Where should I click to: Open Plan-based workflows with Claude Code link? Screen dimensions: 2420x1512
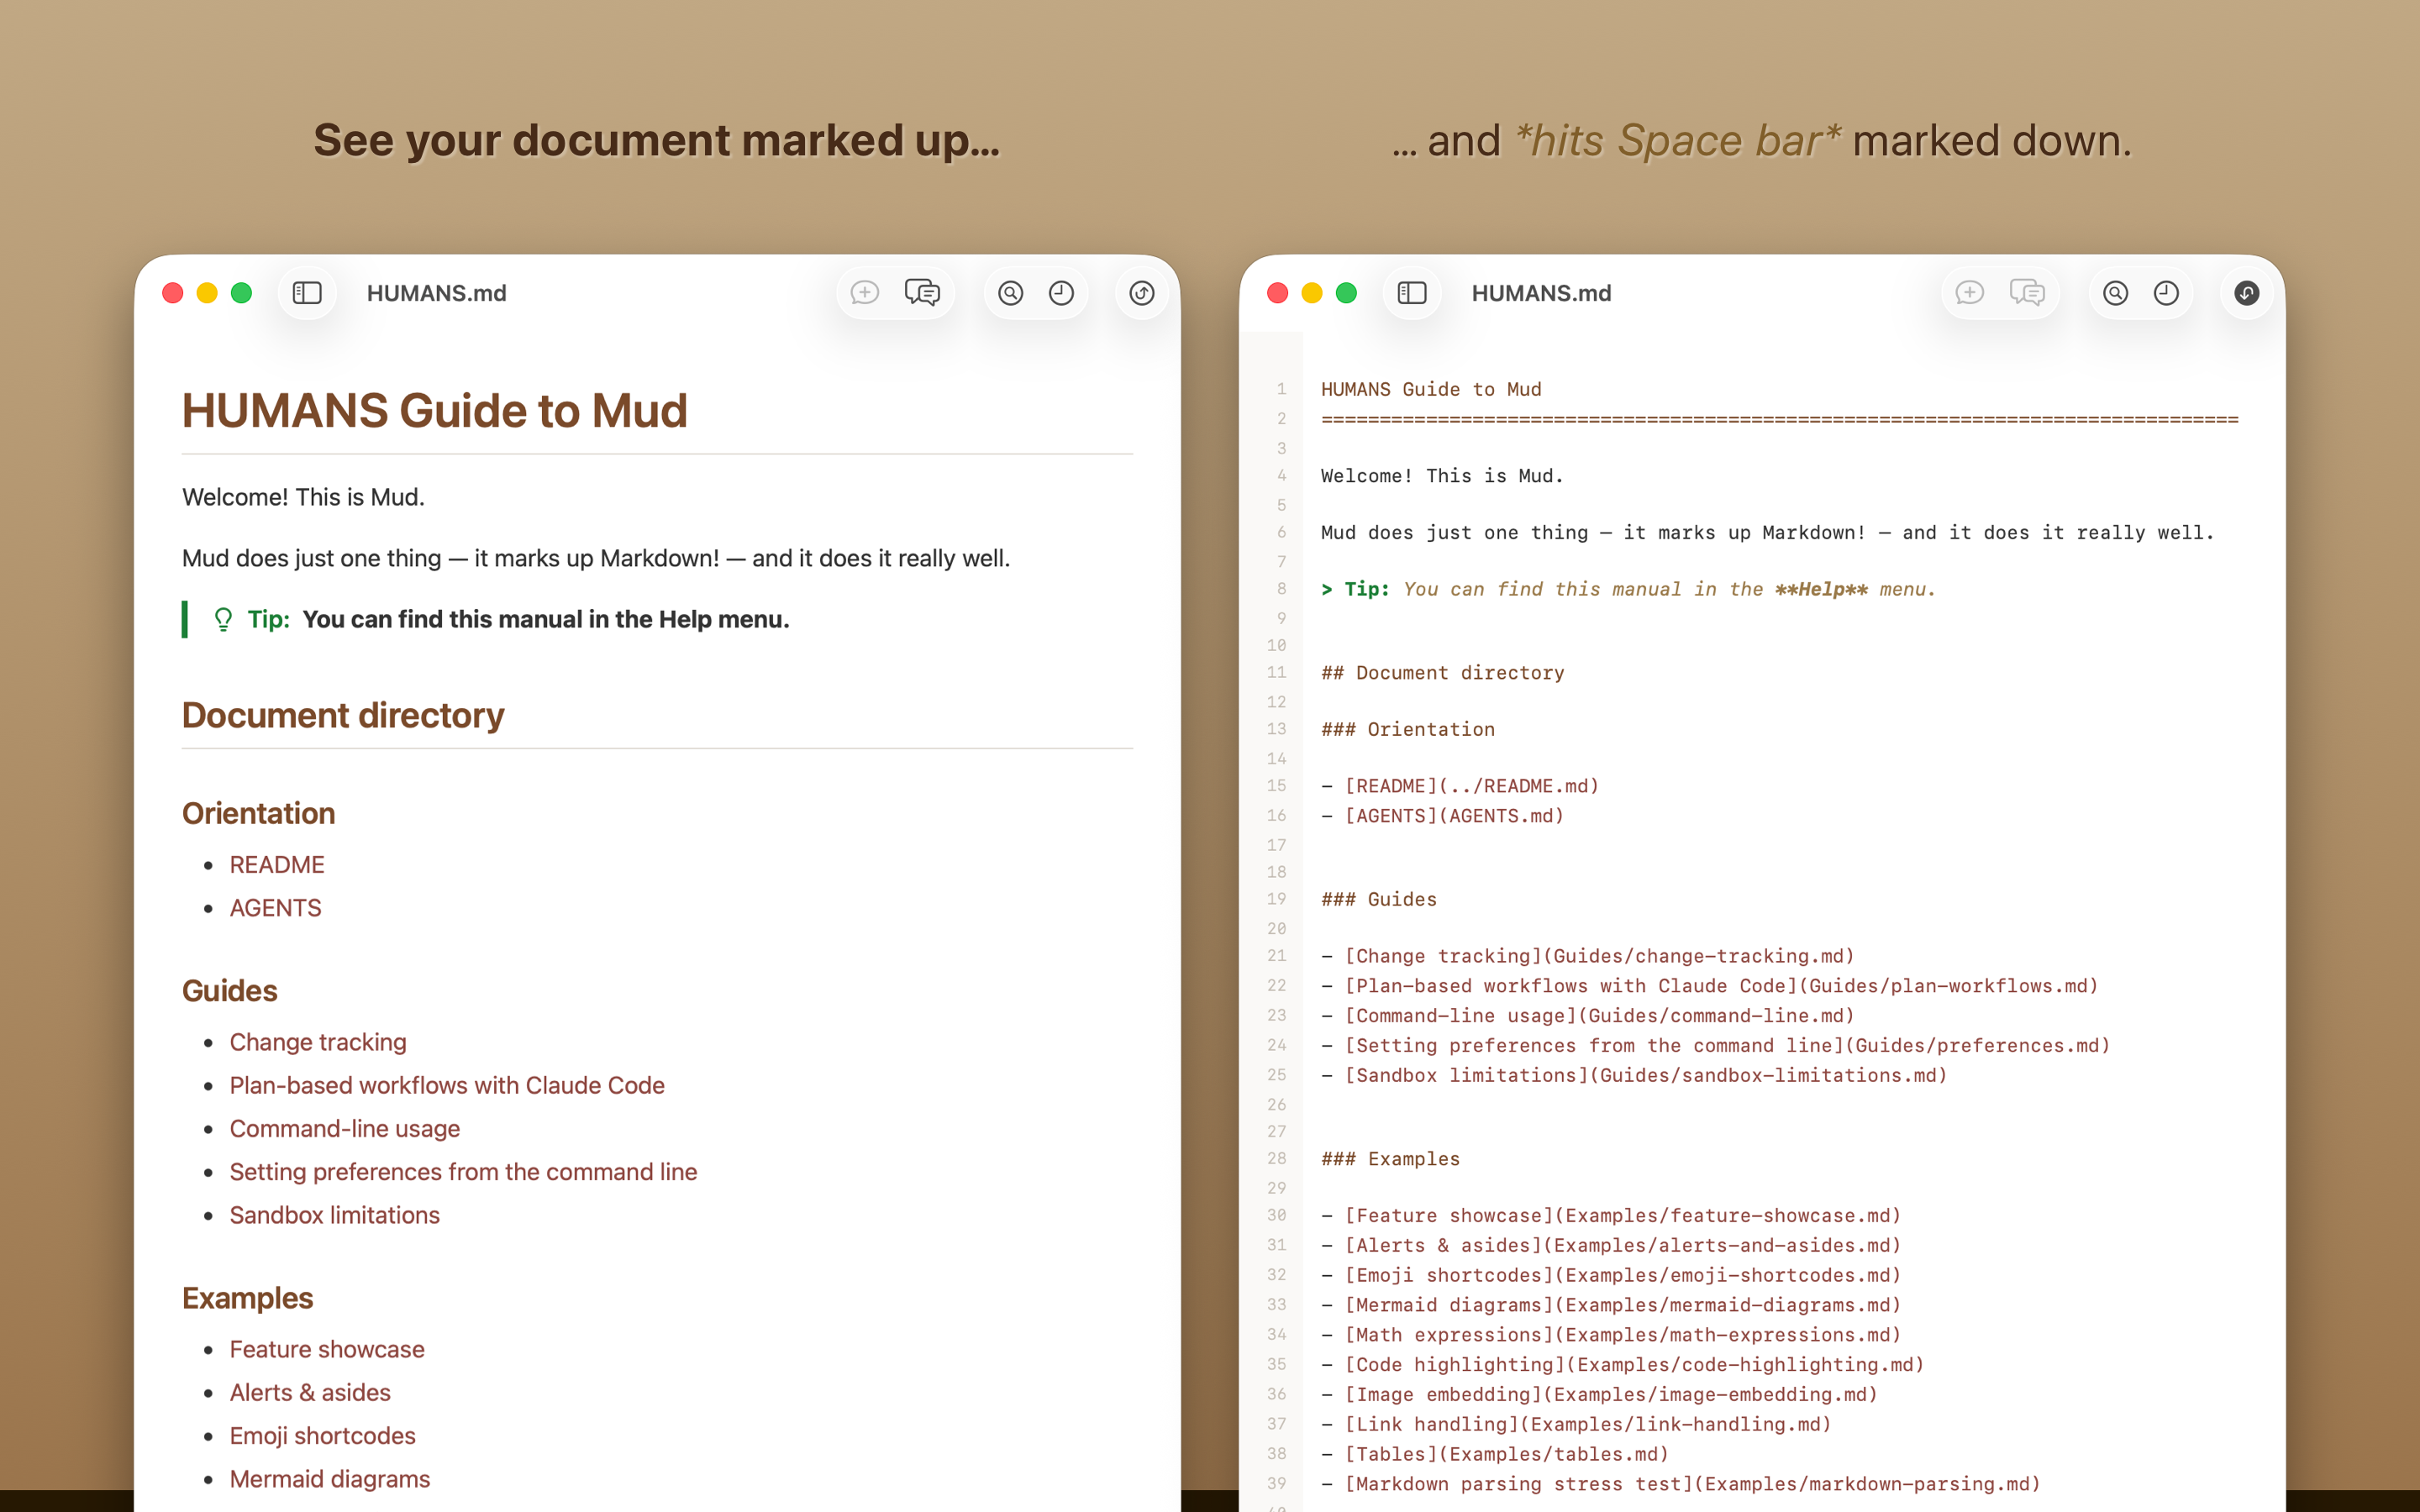pos(447,1085)
